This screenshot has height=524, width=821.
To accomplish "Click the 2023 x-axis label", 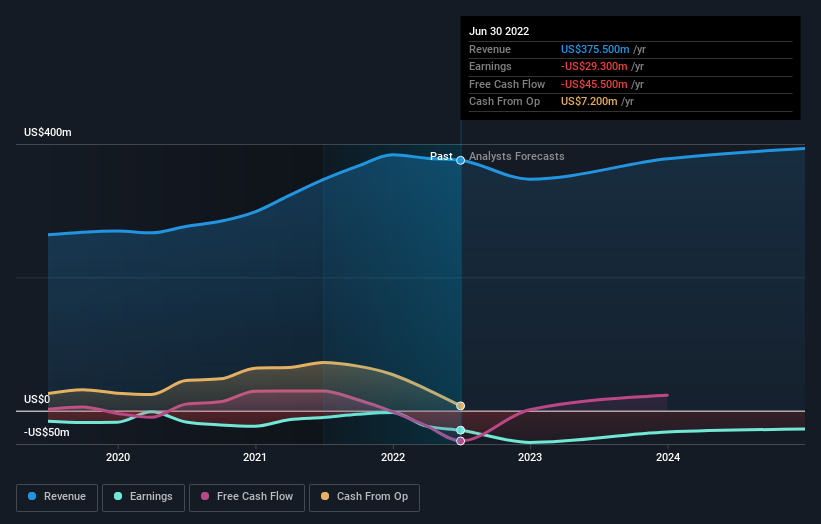I will (x=530, y=458).
